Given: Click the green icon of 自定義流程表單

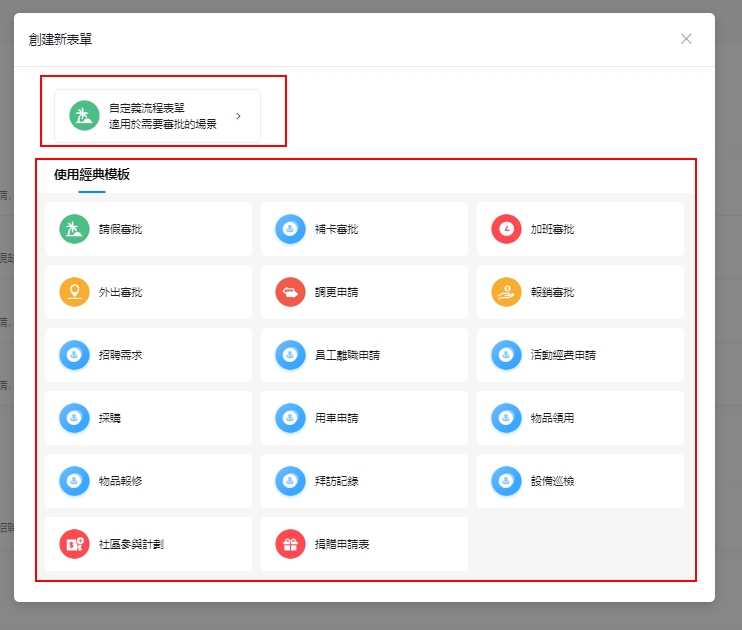Looking at the screenshot, I should coord(84,116).
